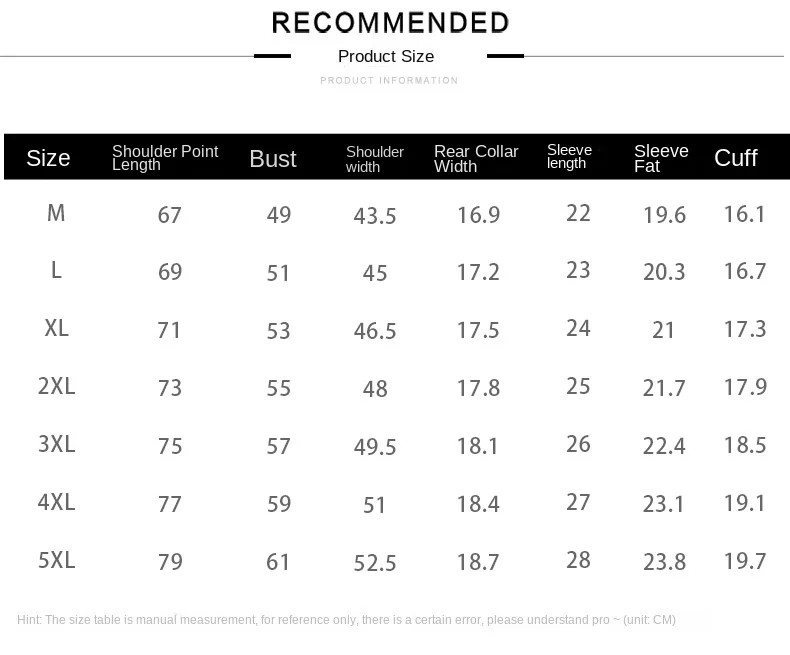Viewport: 790px width, 655px height.
Task: Select the 2XL bust value 55
Action: 279,387
